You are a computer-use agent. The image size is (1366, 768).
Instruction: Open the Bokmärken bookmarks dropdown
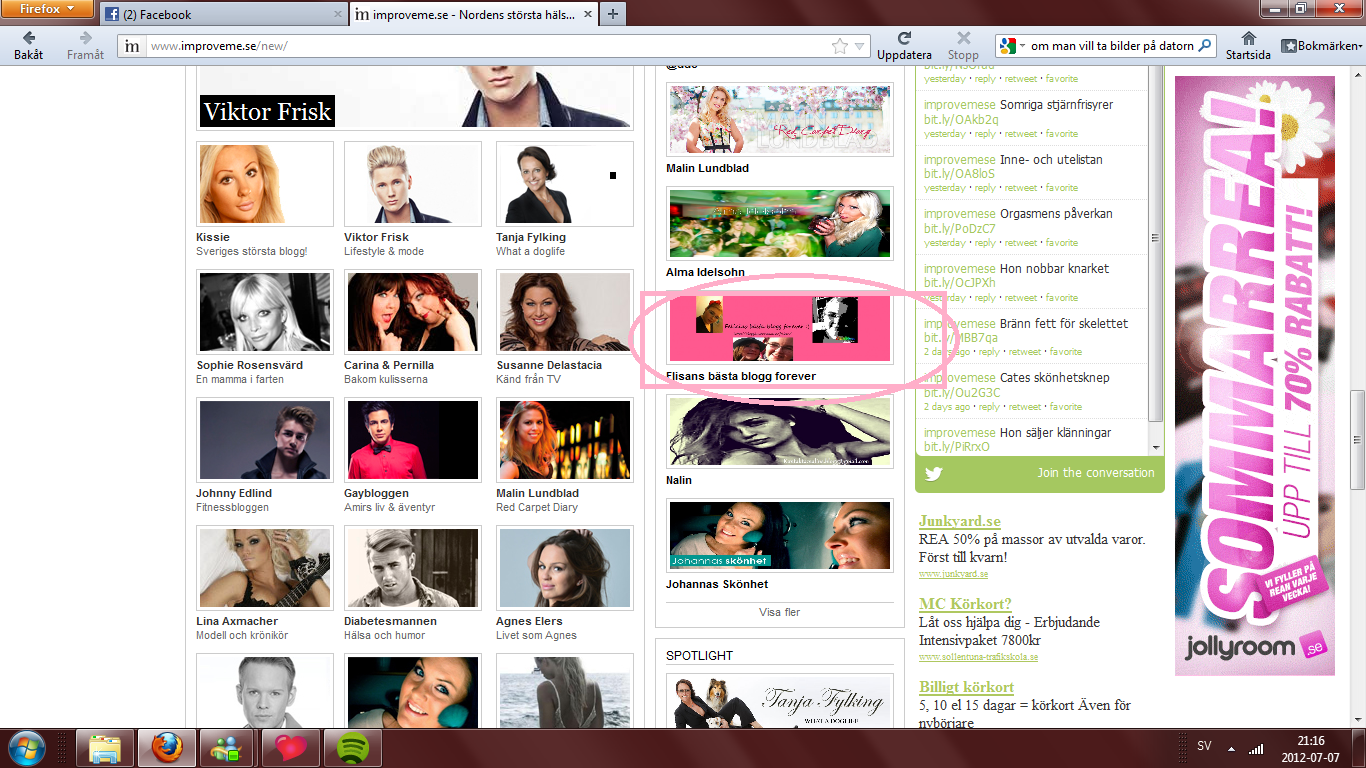point(1322,46)
